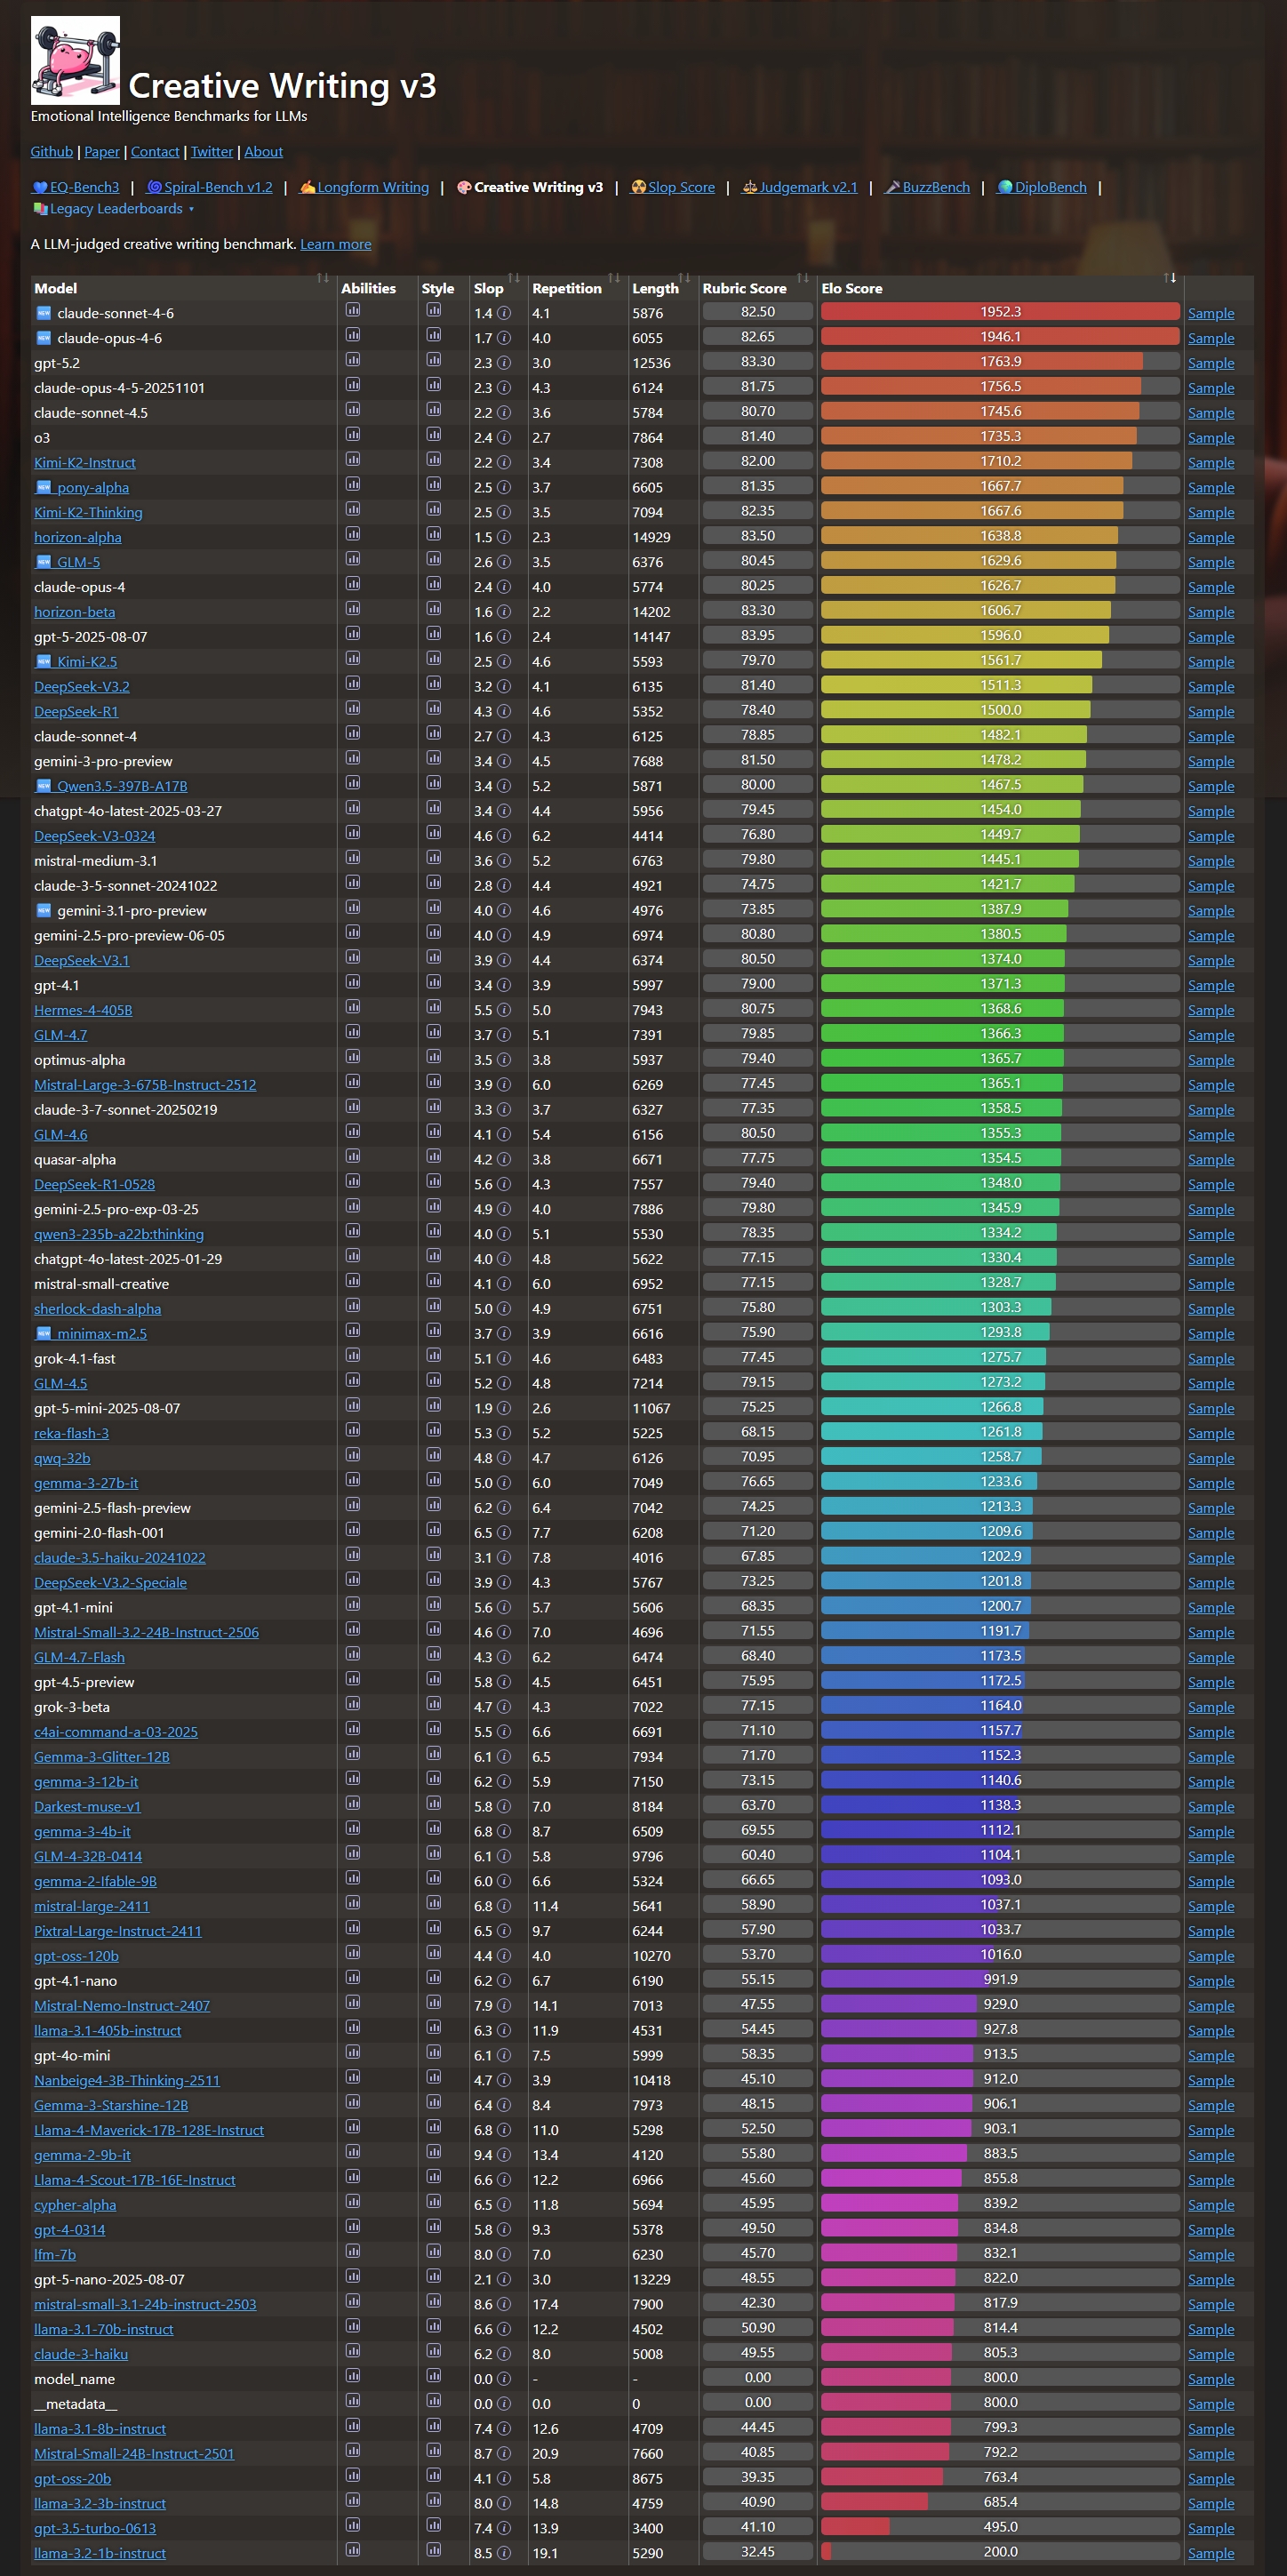Open the DiploBench leaderboard tab
1287x2576 pixels.
click(1041, 187)
